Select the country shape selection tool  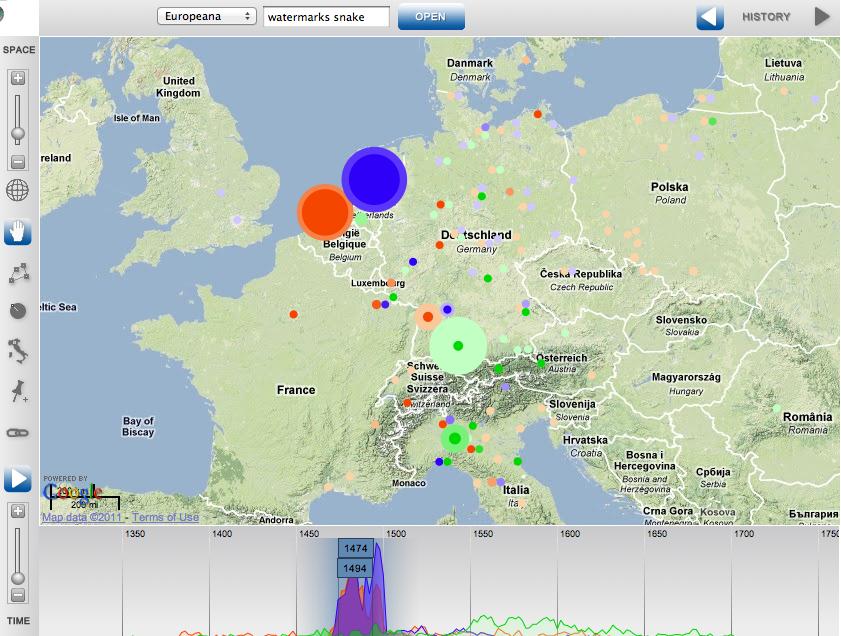[18, 351]
